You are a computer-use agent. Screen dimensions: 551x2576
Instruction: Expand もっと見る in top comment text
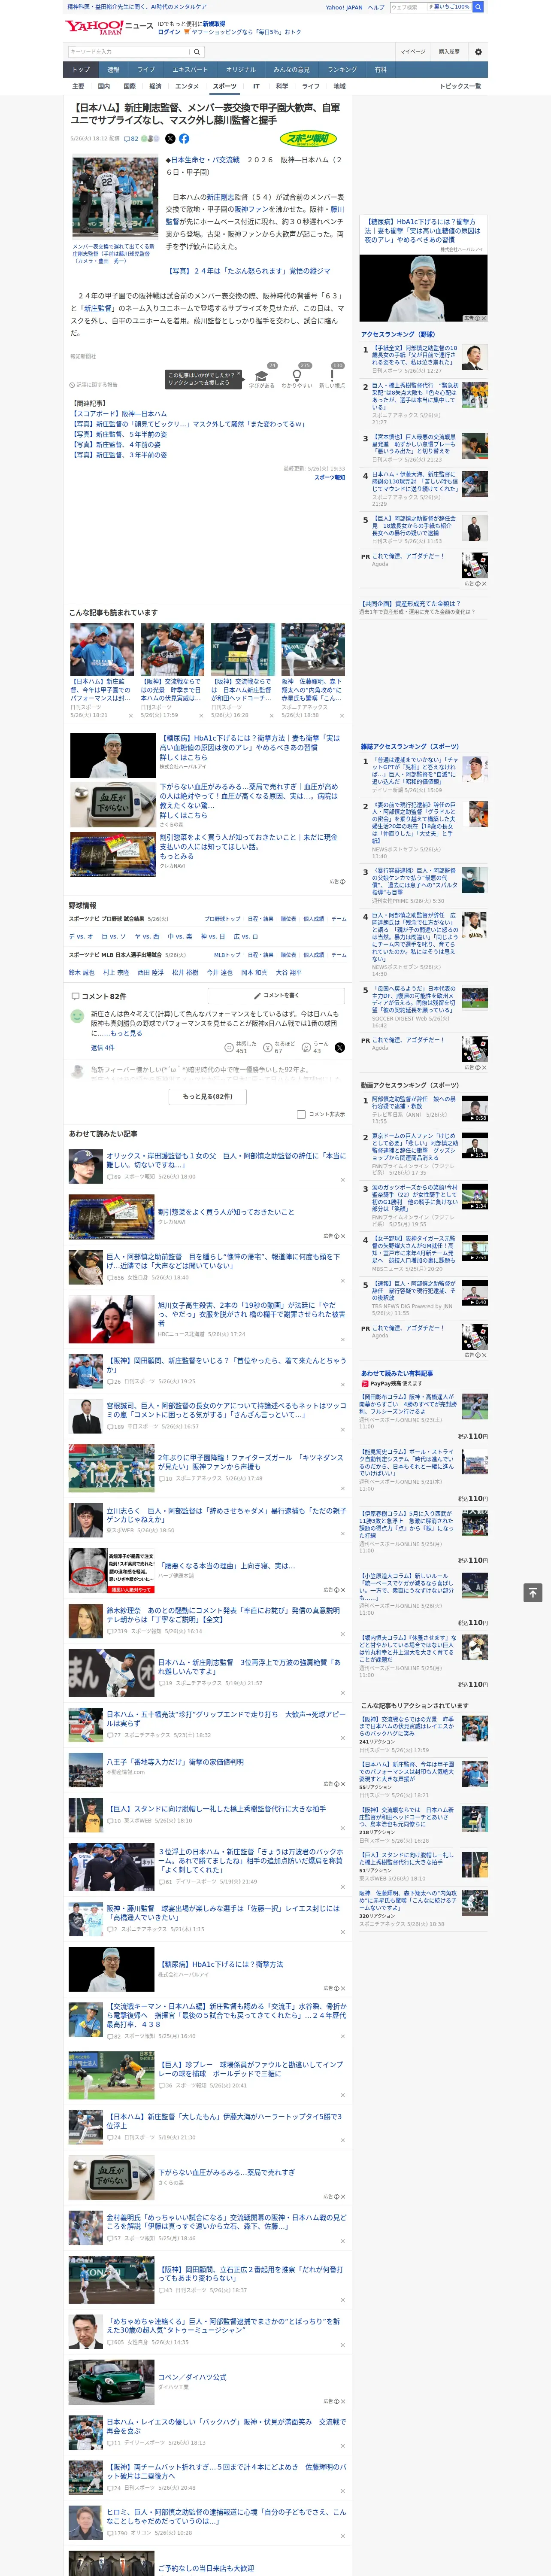[x=126, y=1034]
